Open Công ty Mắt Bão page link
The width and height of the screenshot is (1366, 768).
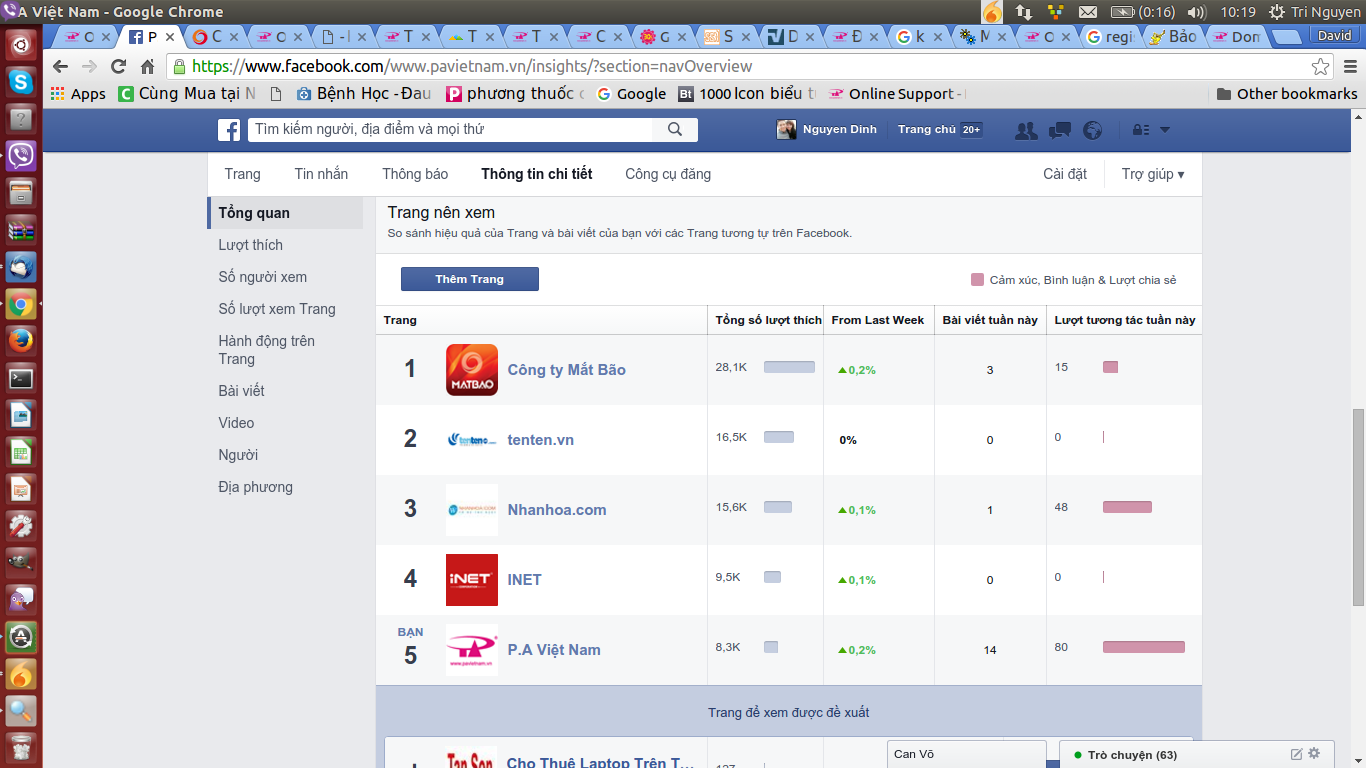(567, 370)
